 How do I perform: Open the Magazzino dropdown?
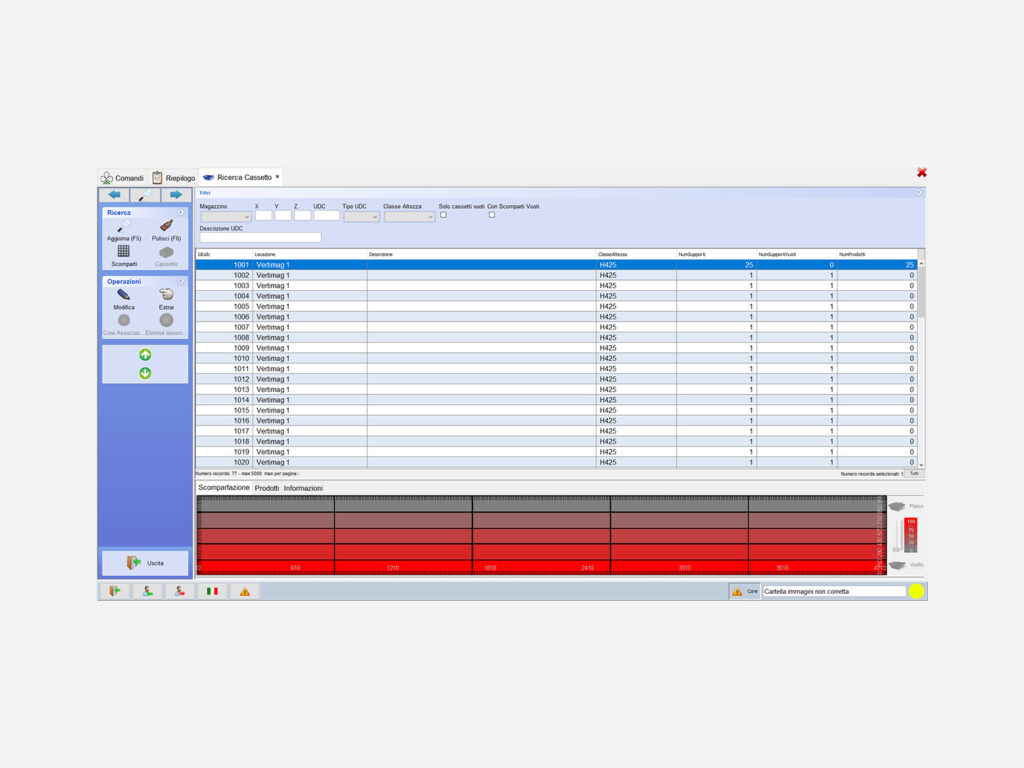(x=225, y=217)
